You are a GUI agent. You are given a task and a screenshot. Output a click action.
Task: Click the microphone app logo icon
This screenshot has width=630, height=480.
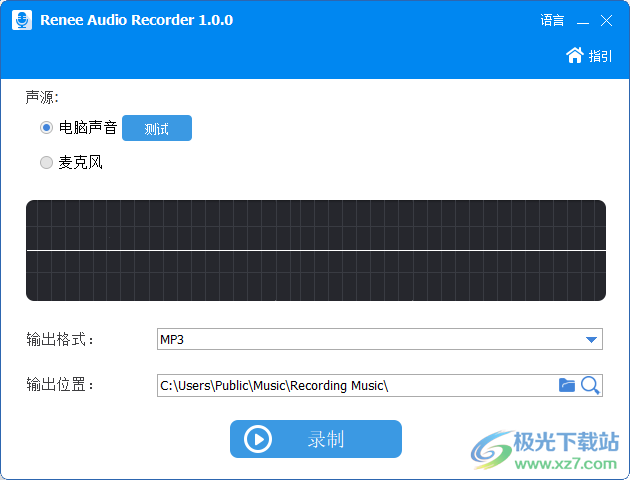click(22, 20)
